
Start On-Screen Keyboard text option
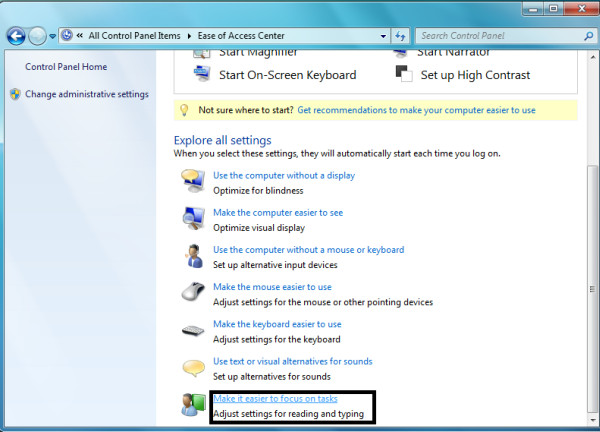pos(287,75)
